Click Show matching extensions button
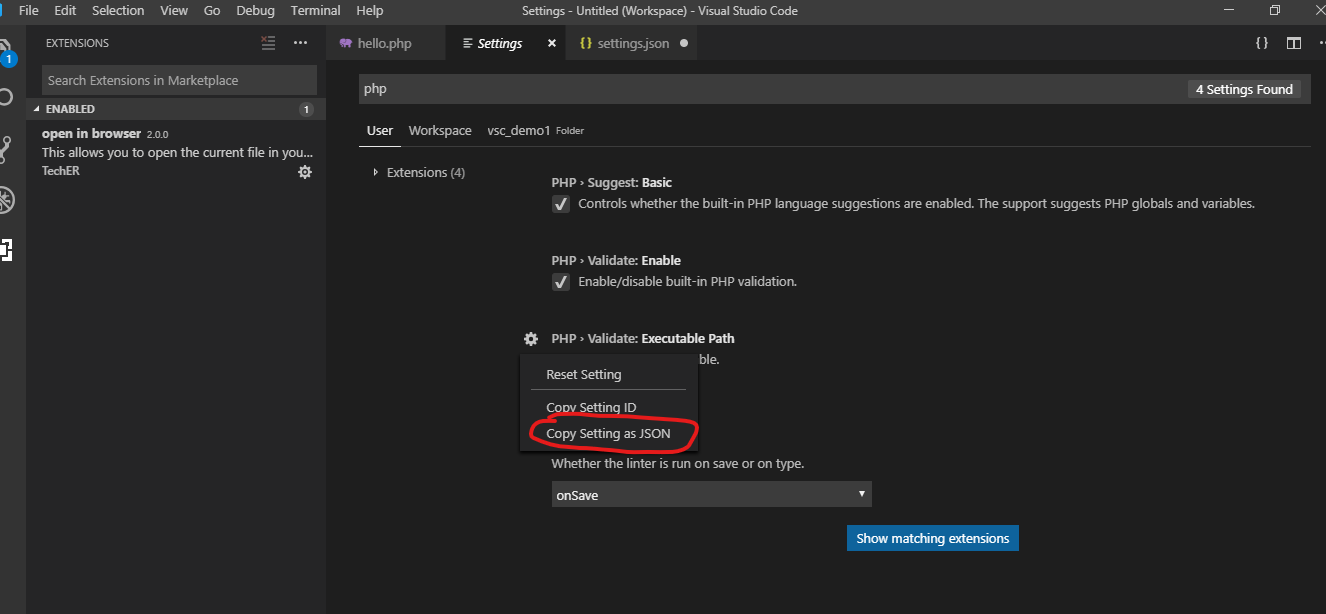 click(x=933, y=538)
